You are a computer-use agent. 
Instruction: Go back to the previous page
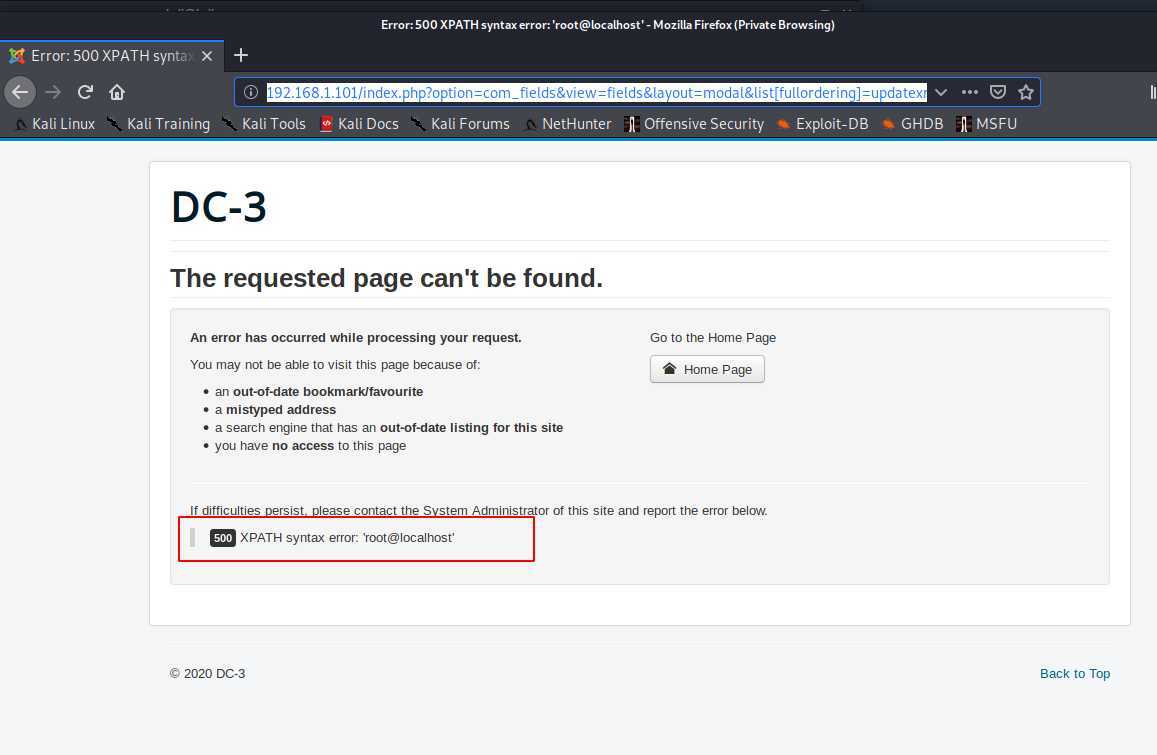tap(20, 92)
